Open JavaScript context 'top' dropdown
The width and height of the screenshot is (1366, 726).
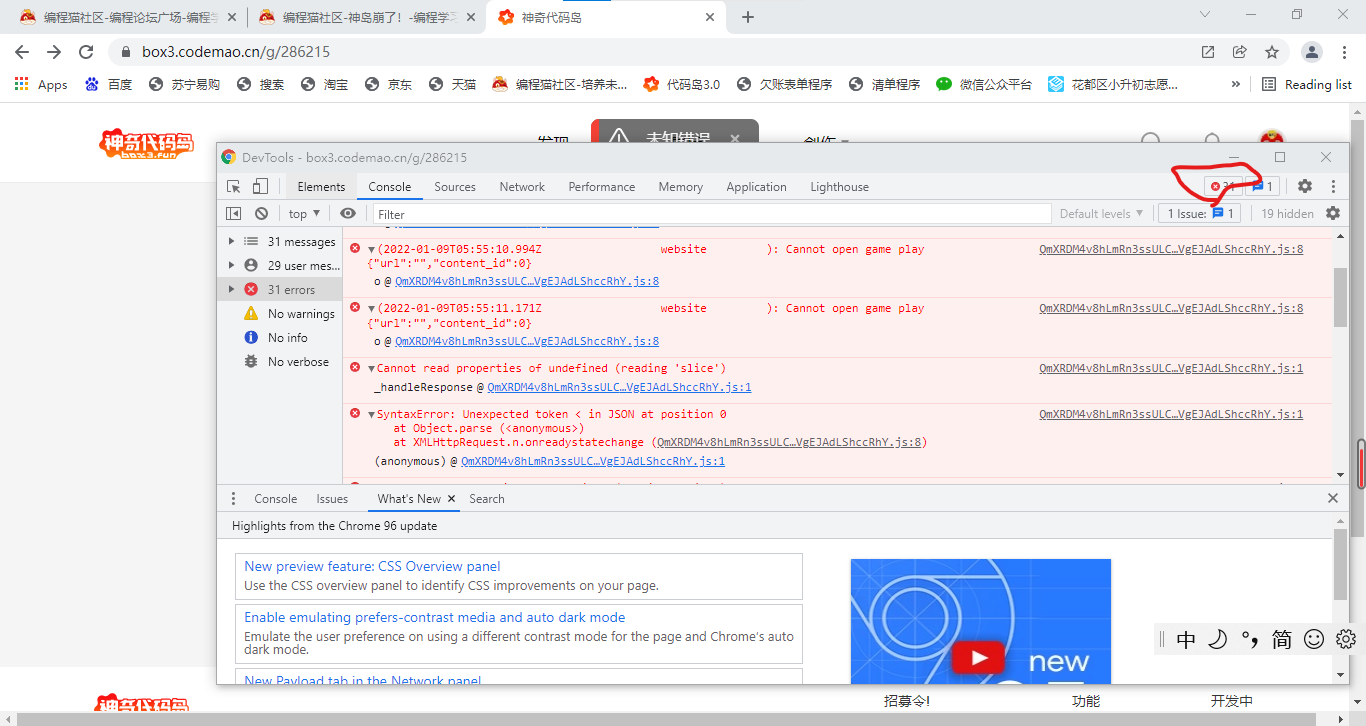(x=304, y=213)
